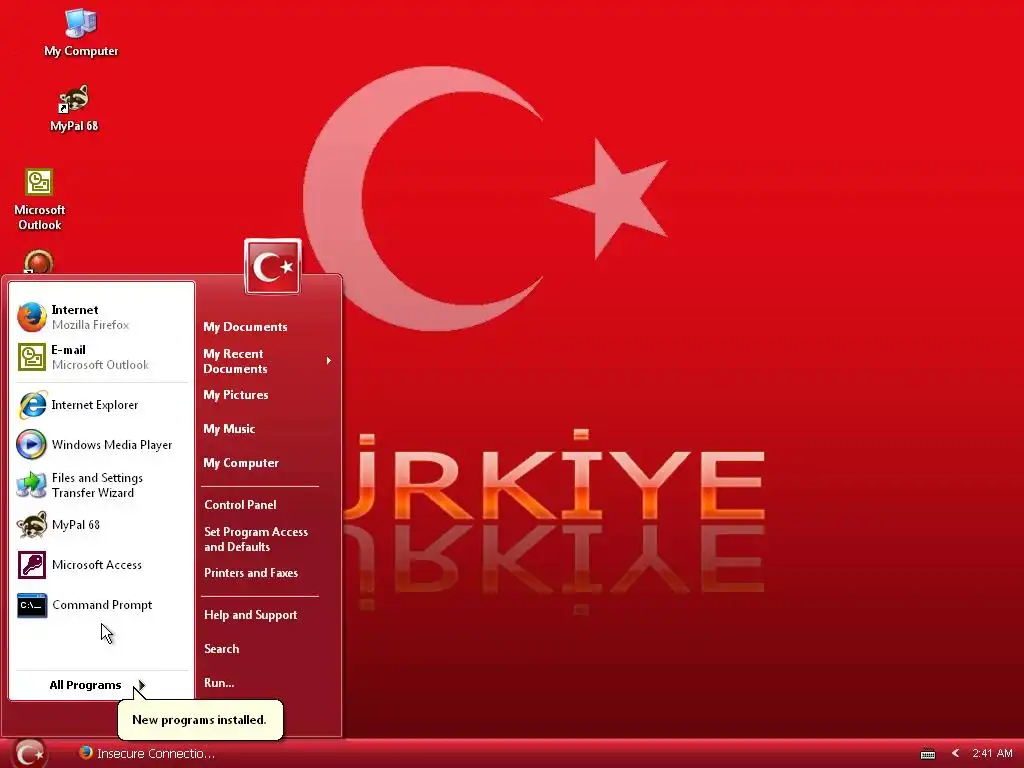Click the Windows Media Player icon
The image size is (1024, 768).
[31, 445]
